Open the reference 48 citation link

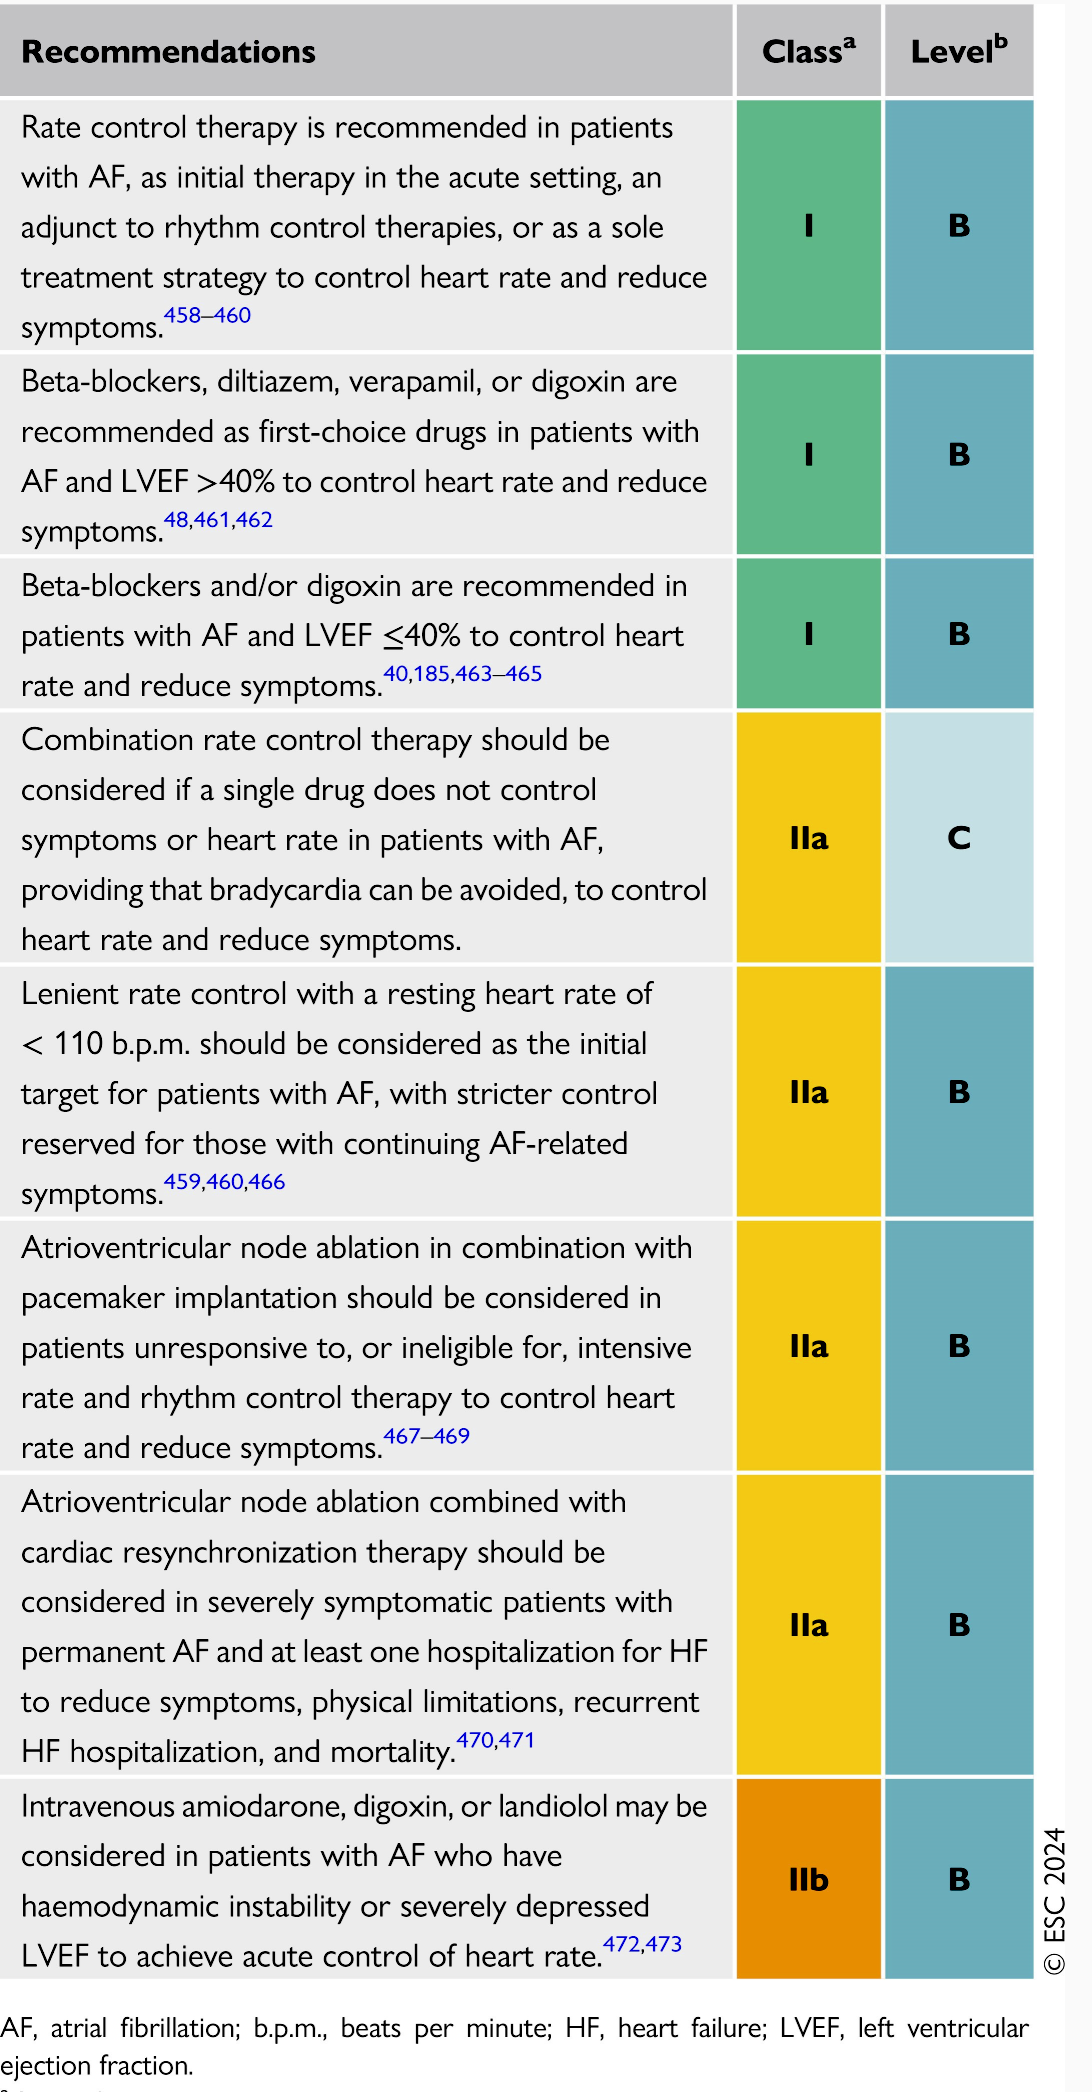pyautogui.click(x=176, y=520)
